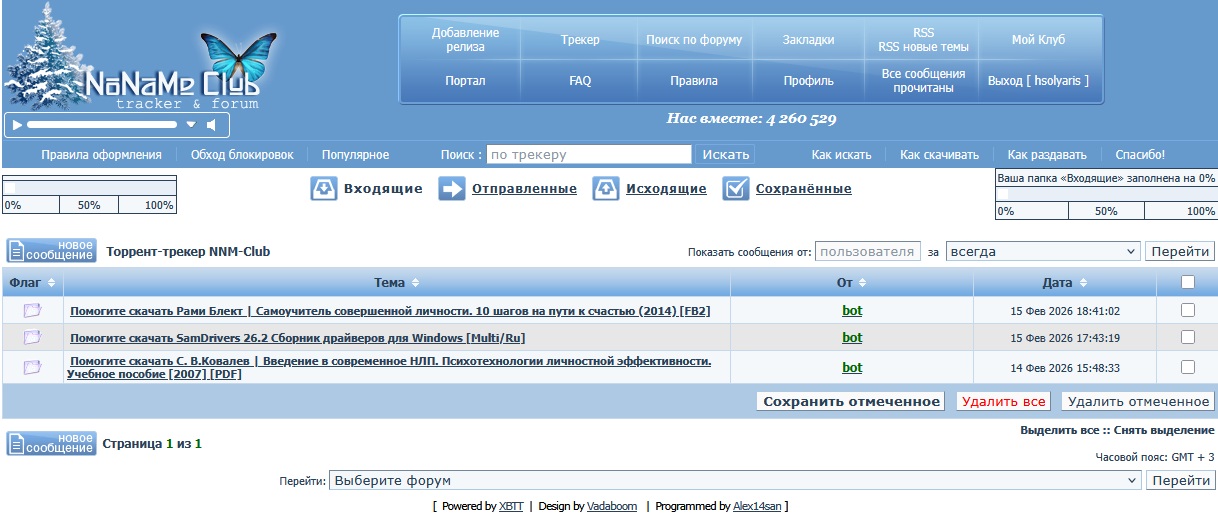Check the box for the 14 Фев 2026 message

pos(1187,367)
